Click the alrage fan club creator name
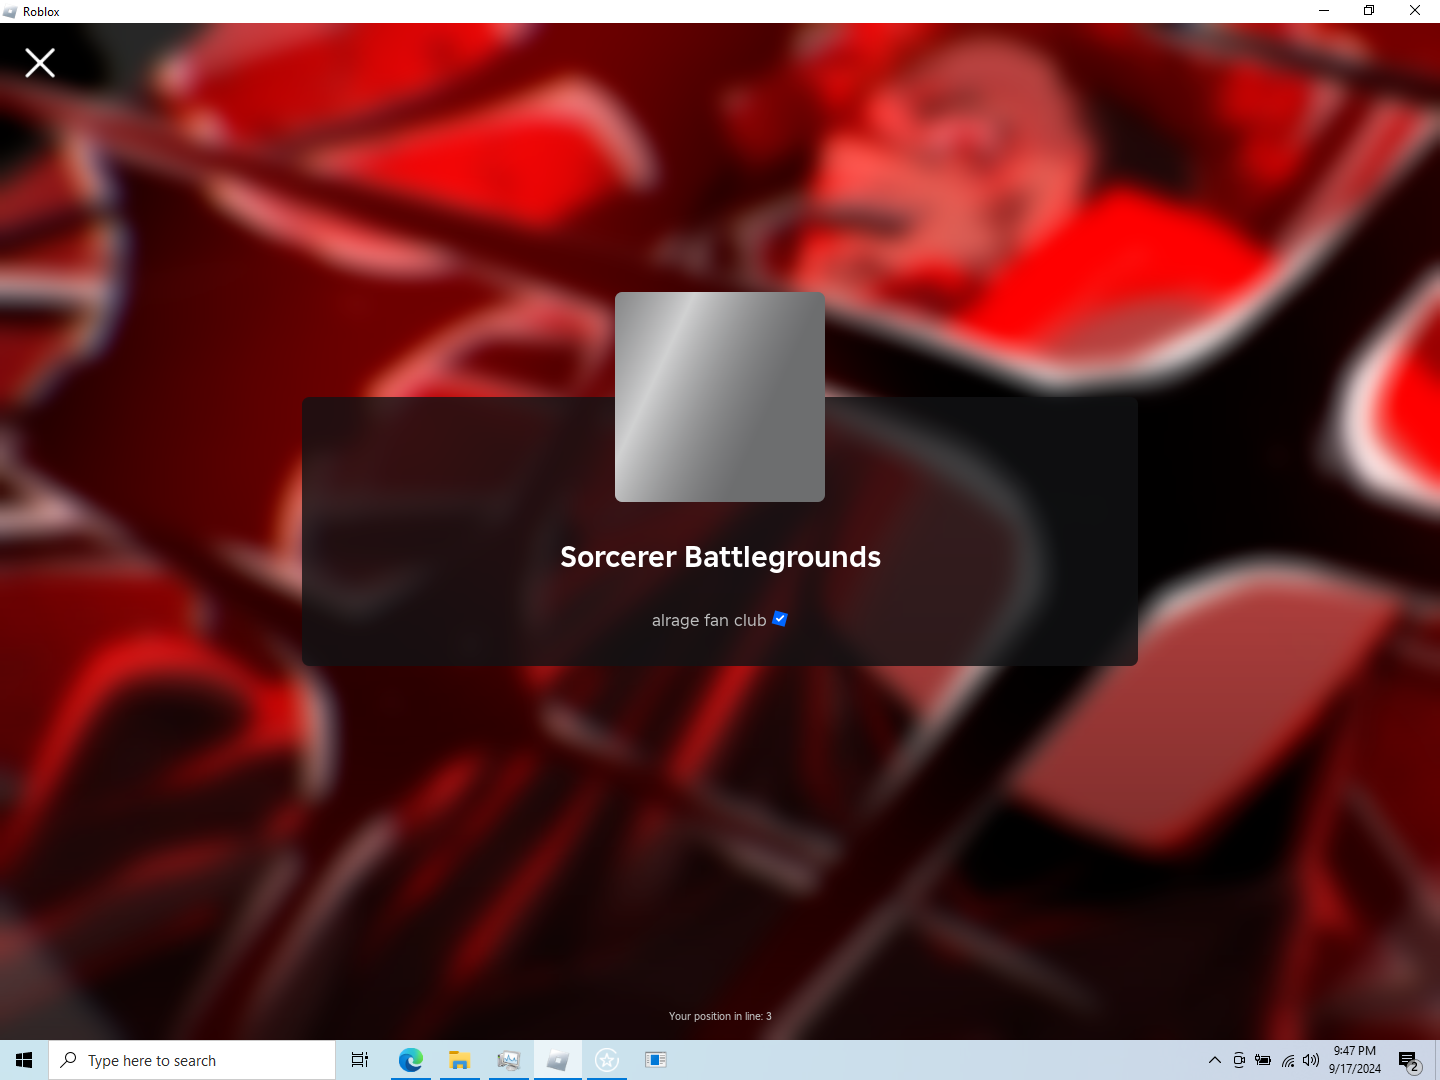 [709, 620]
